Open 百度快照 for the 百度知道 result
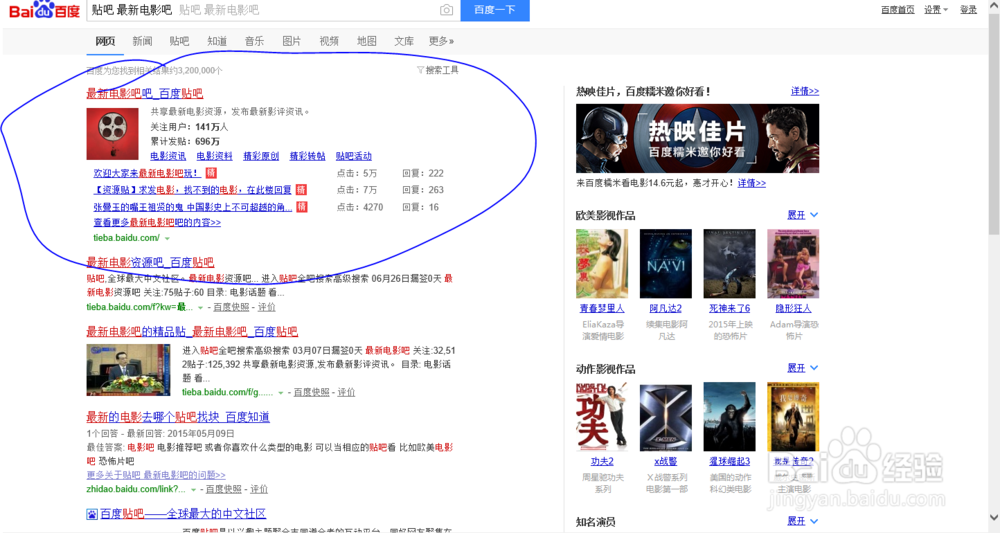 (x=223, y=490)
